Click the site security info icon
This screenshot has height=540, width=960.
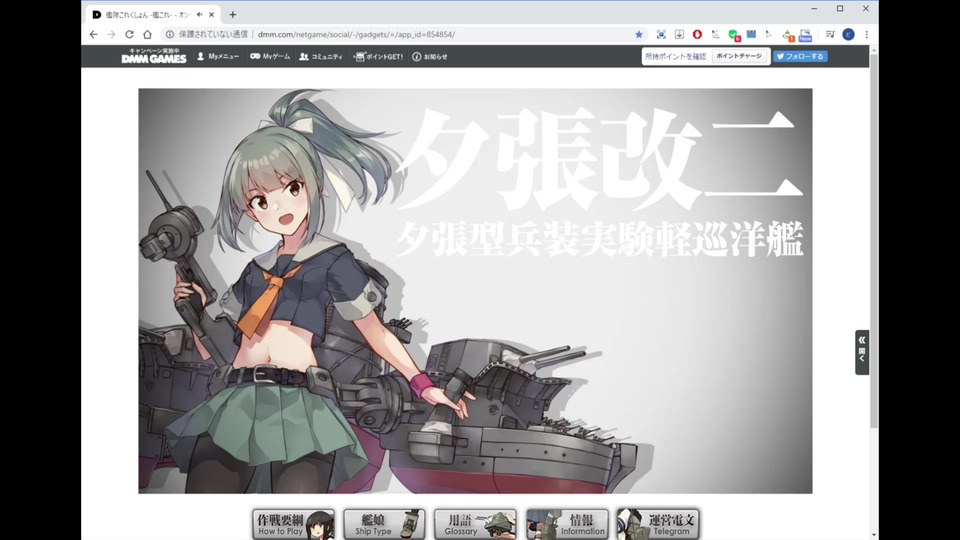tap(170, 34)
